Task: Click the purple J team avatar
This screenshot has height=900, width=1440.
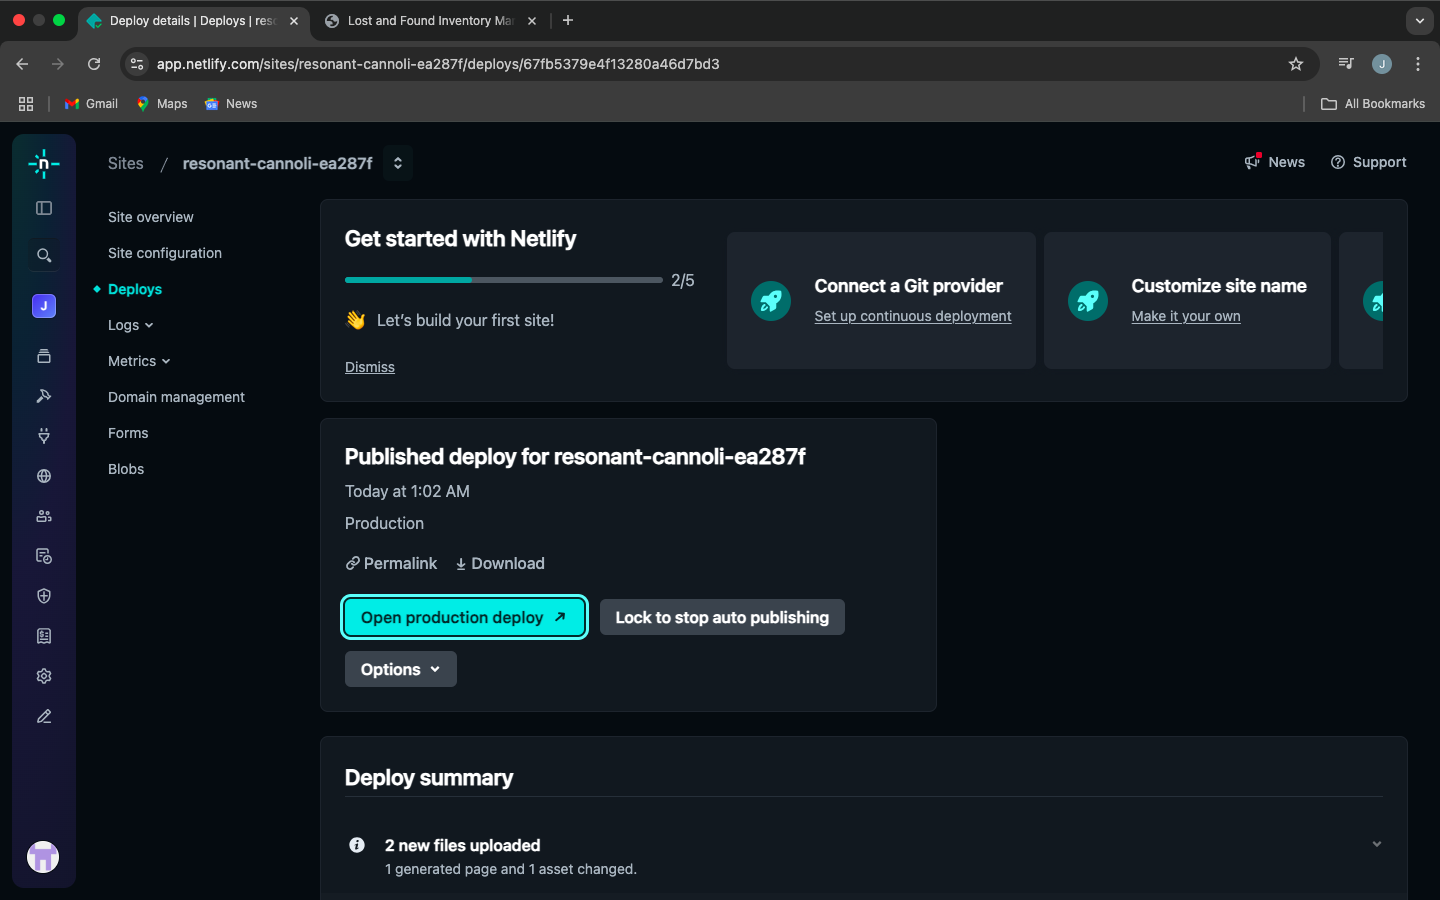Action: 44,306
